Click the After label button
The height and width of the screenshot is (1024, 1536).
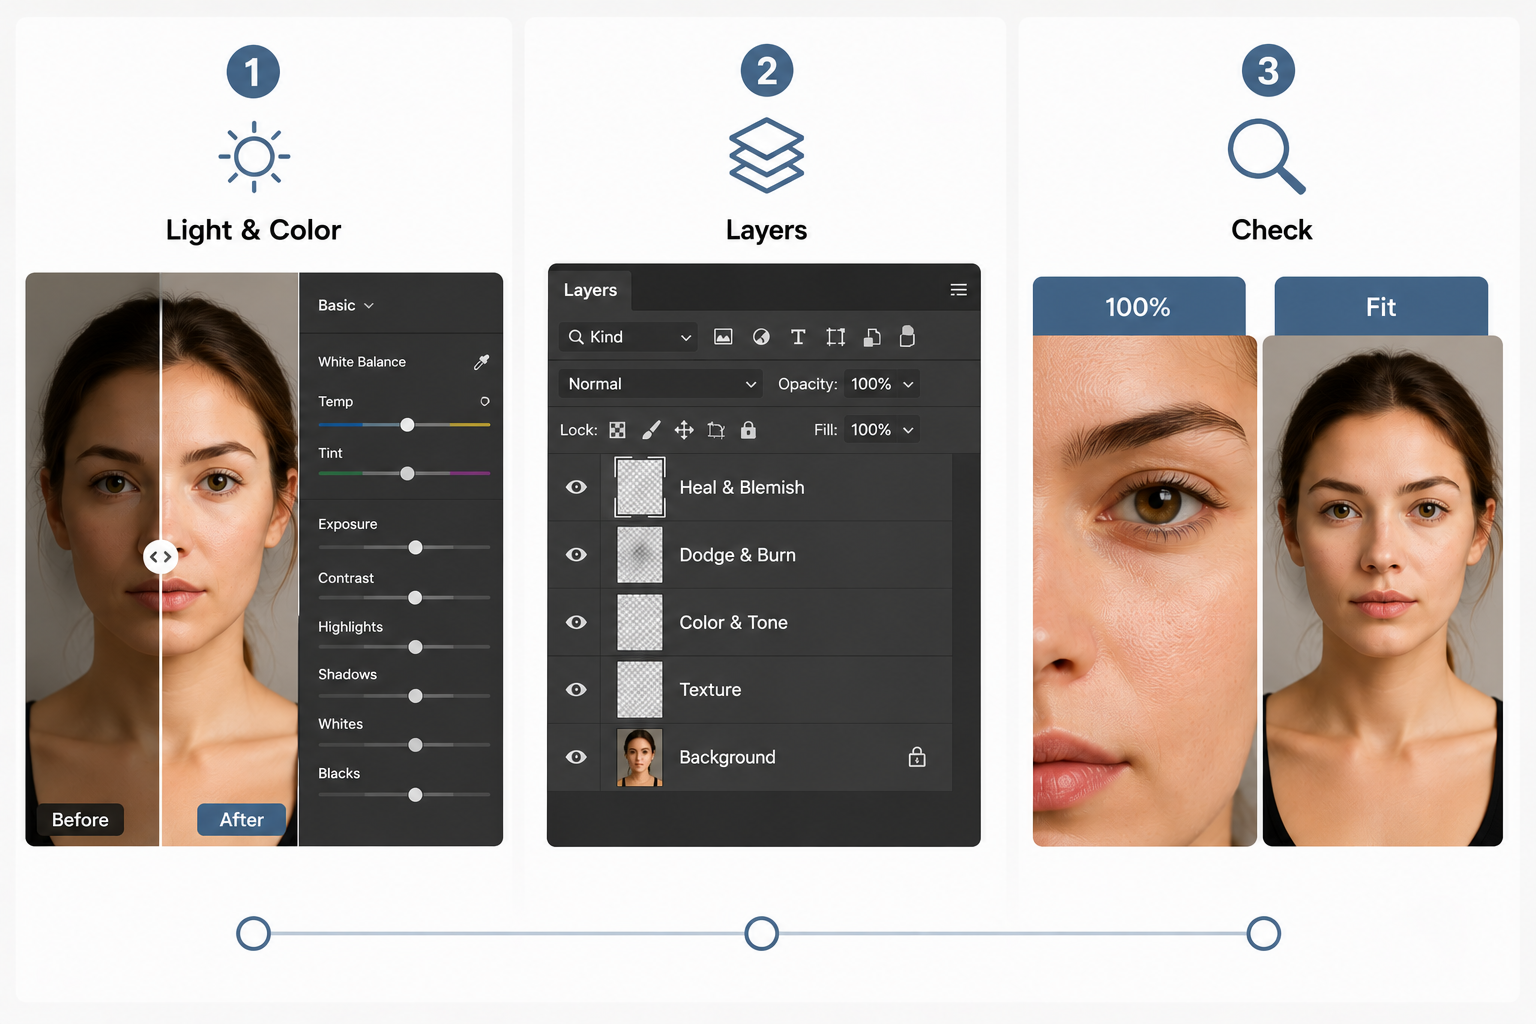241,820
